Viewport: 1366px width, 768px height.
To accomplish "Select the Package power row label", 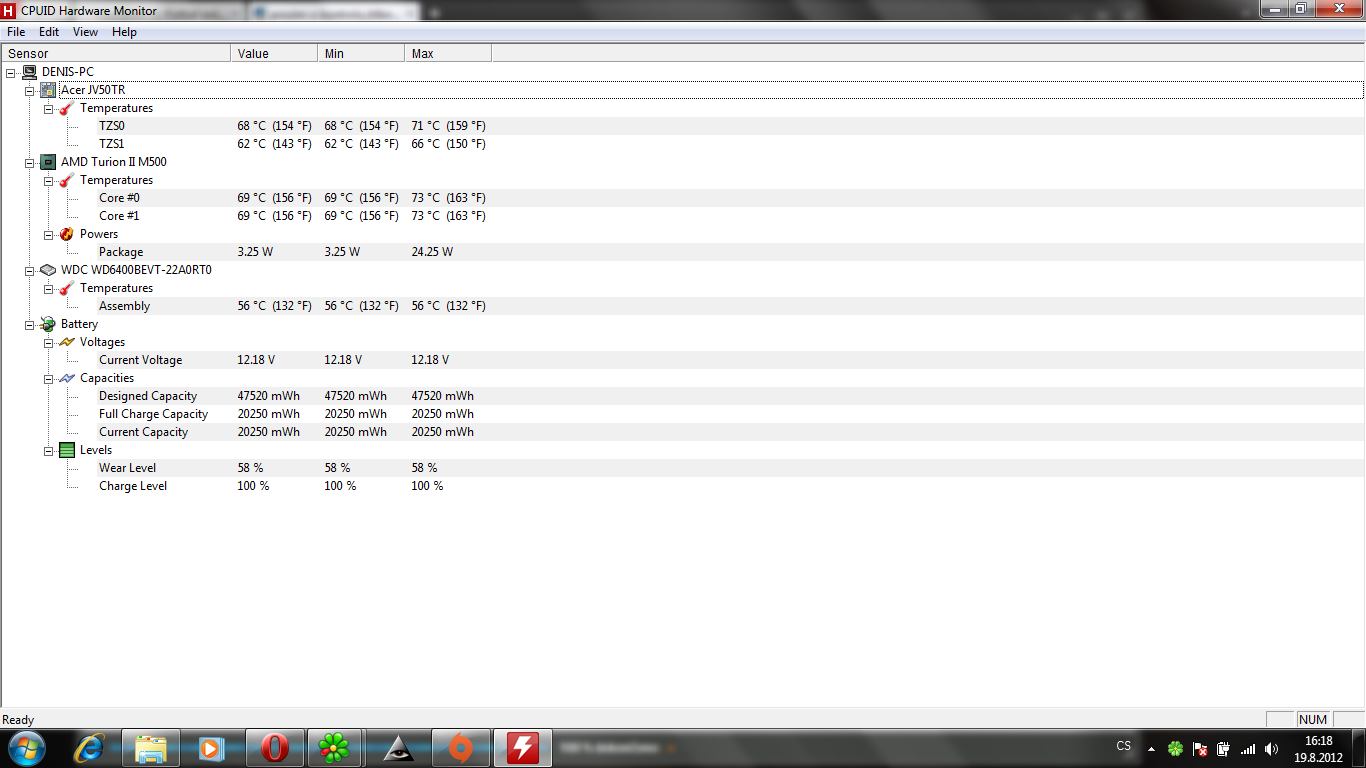I will 121,252.
